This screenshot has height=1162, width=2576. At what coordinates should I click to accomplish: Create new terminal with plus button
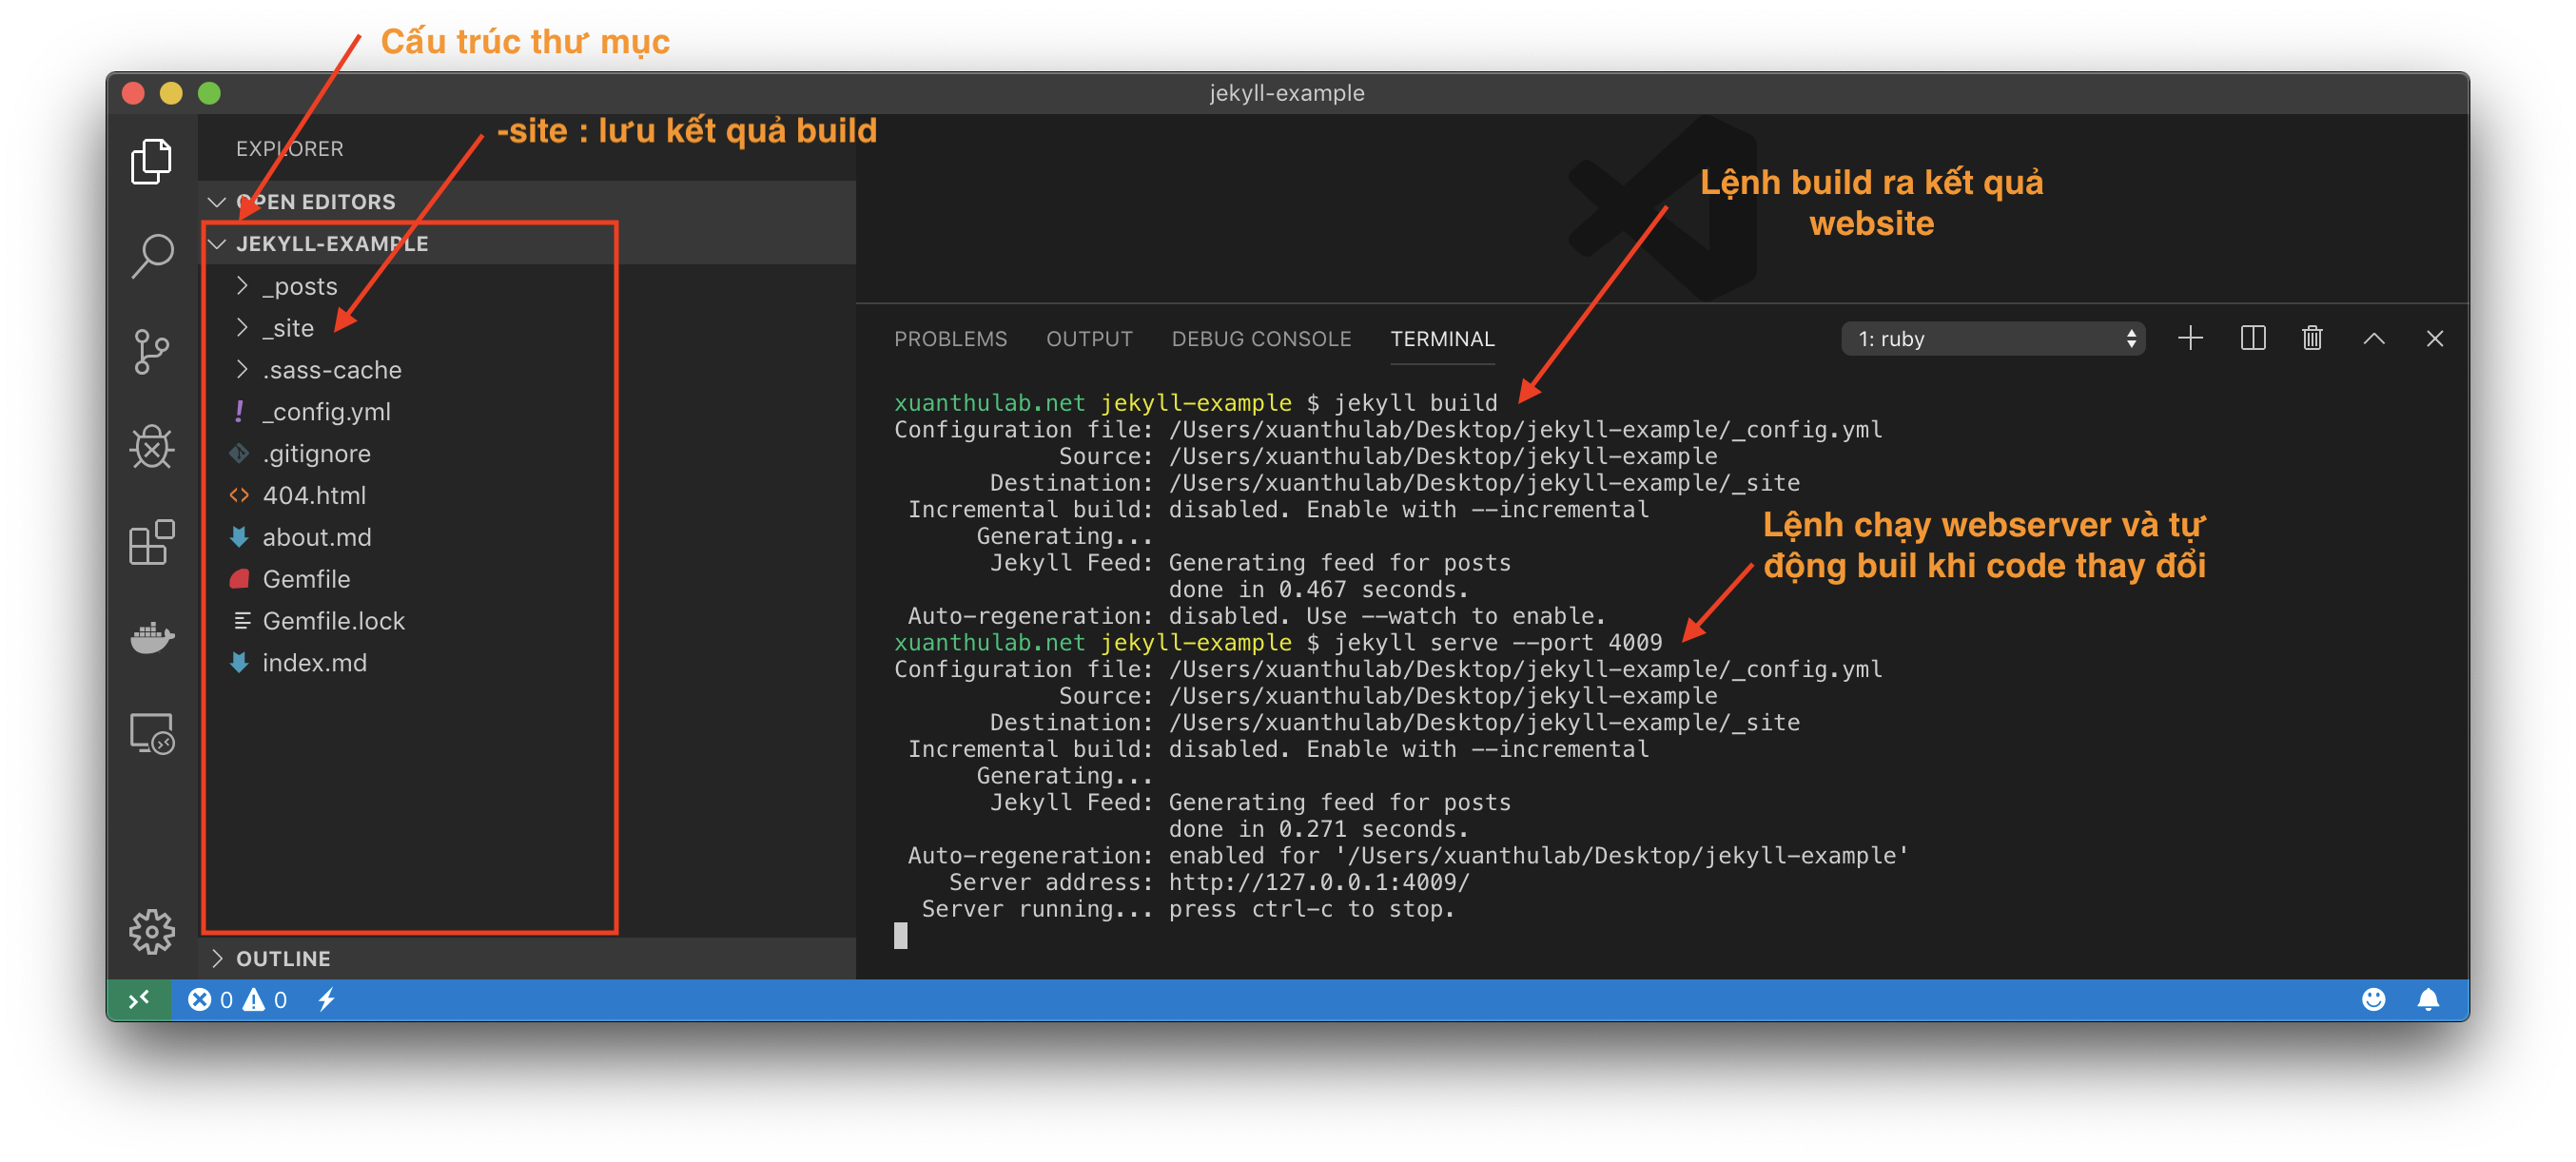click(x=2190, y=339)
